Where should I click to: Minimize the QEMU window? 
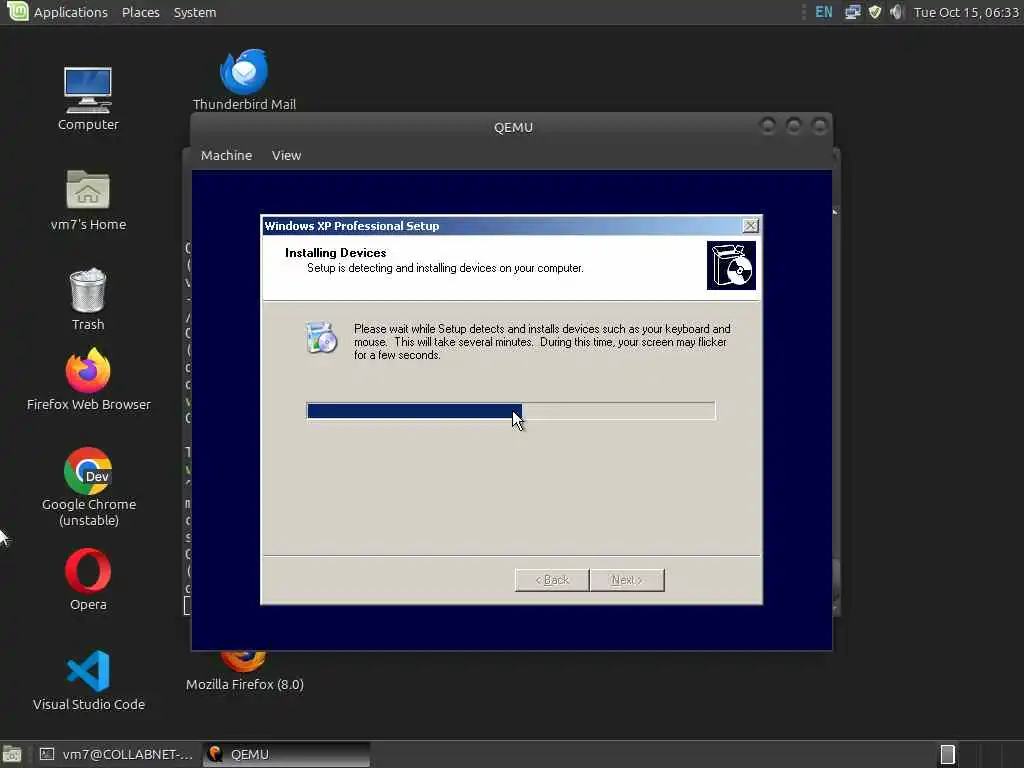pos(768,125)
